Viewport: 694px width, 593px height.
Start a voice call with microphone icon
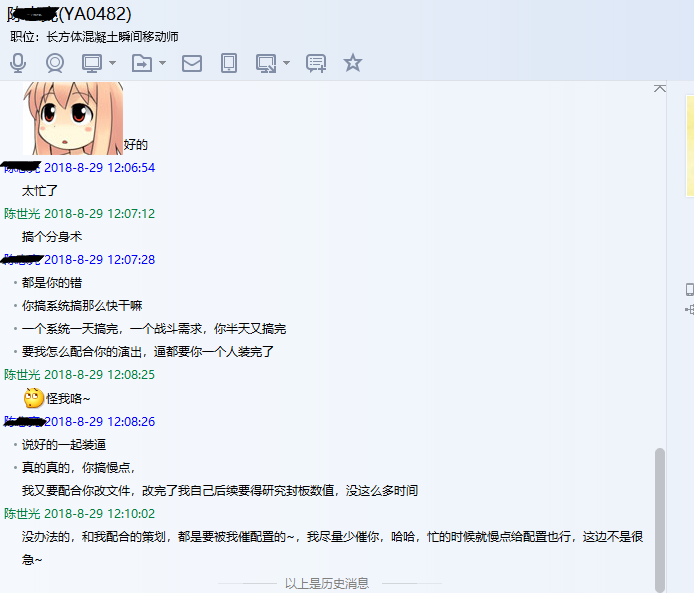click(18, 63)
